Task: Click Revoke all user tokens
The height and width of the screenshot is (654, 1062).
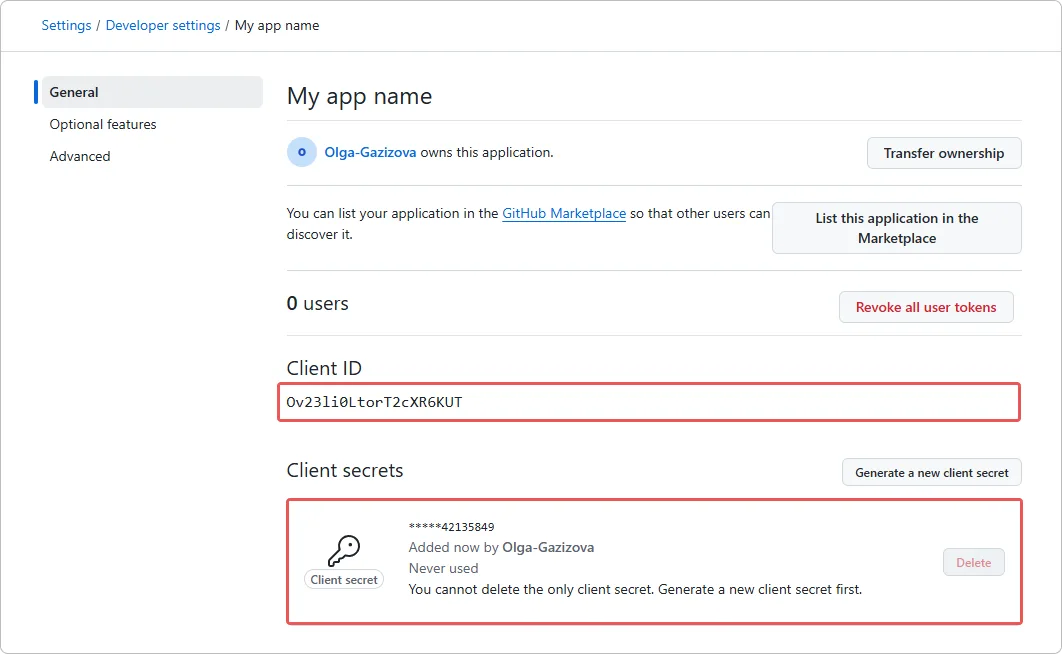Action: click(x=925, y=307)
